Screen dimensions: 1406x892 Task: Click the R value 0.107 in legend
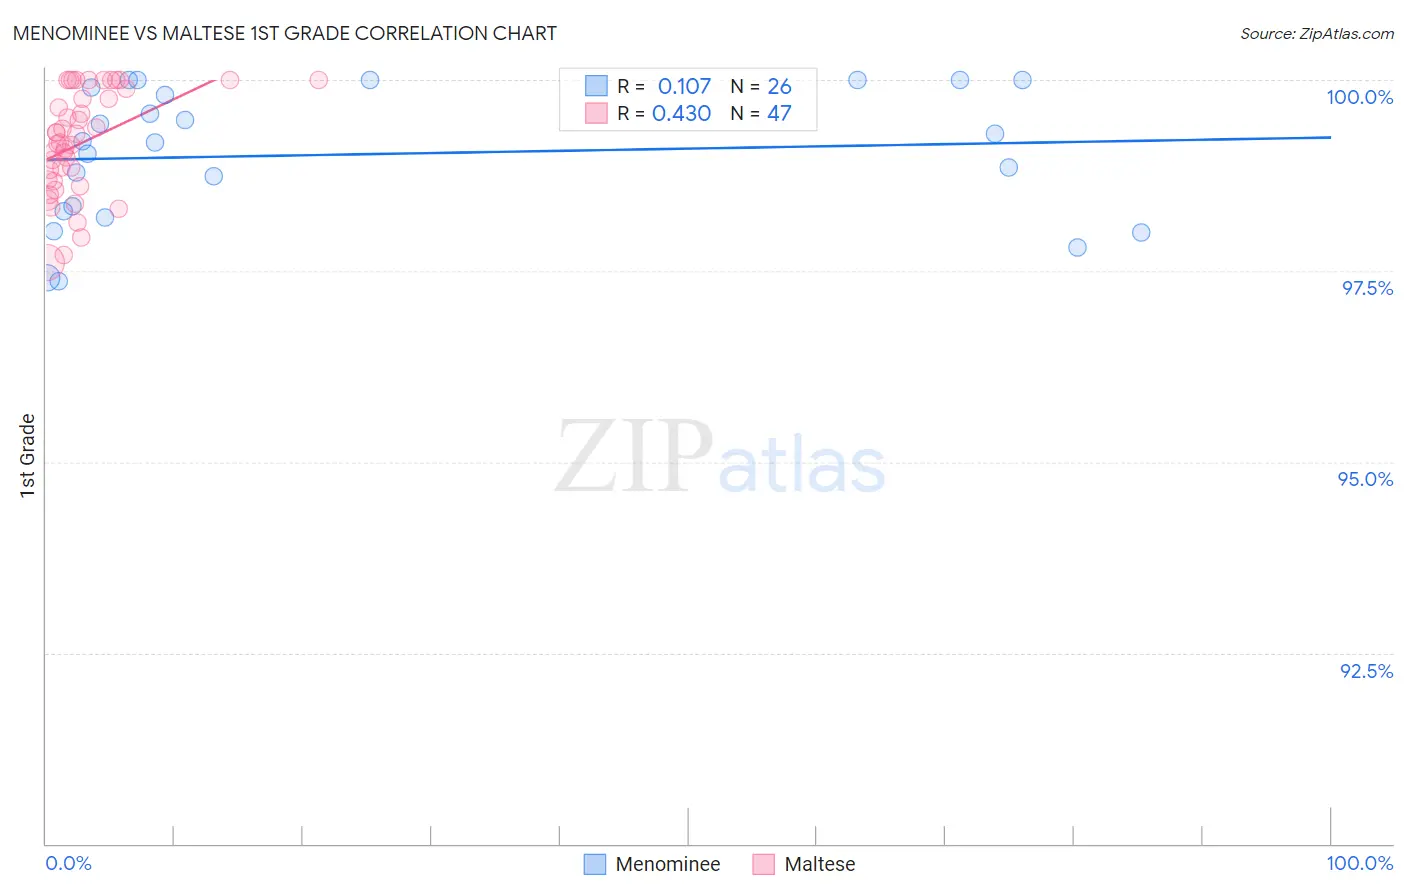tap(684, 86)
